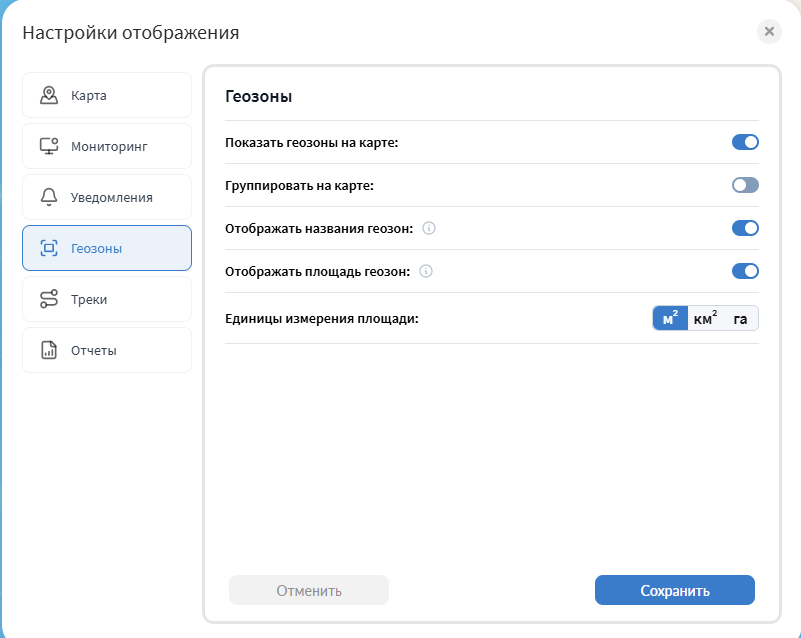Click the Отображать площадь геозон label
801x638 pixels.
pos(317,271)
